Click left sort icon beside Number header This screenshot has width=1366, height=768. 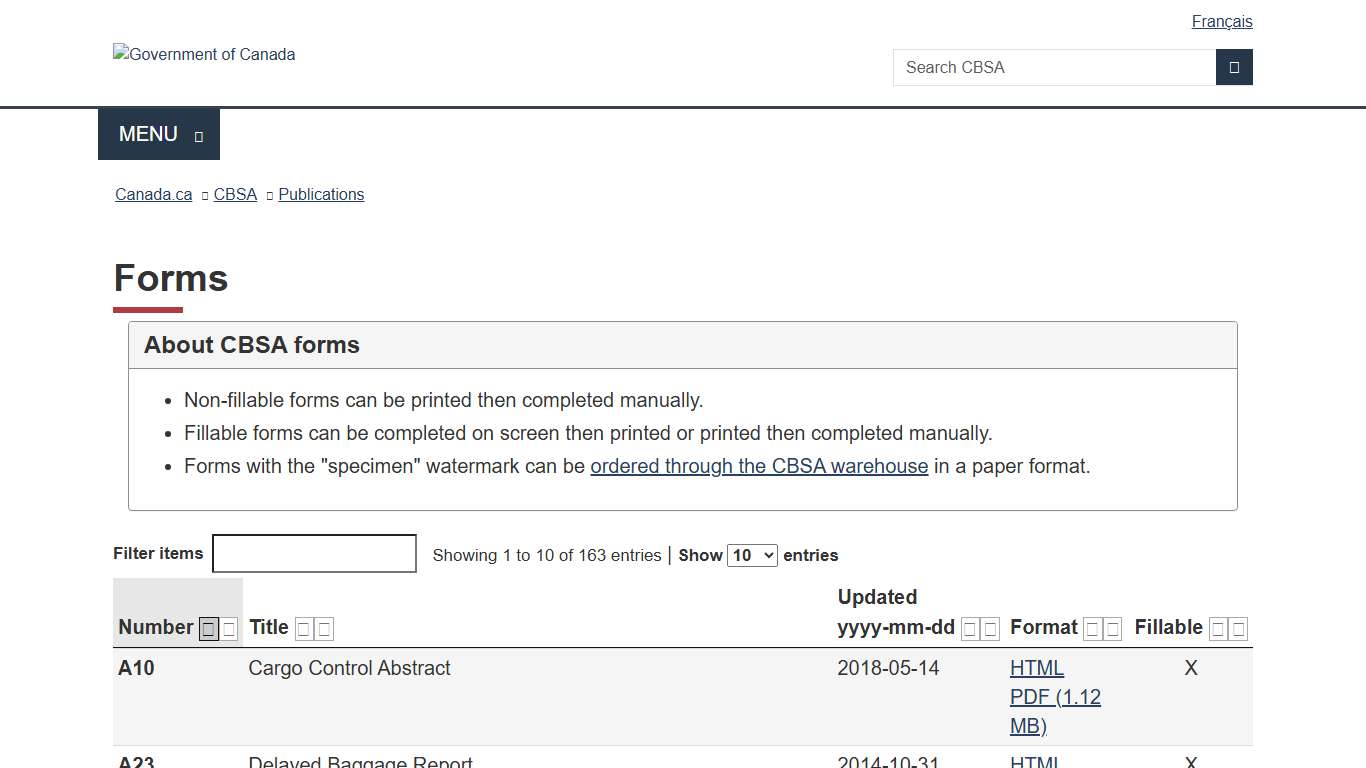point(208,629)
